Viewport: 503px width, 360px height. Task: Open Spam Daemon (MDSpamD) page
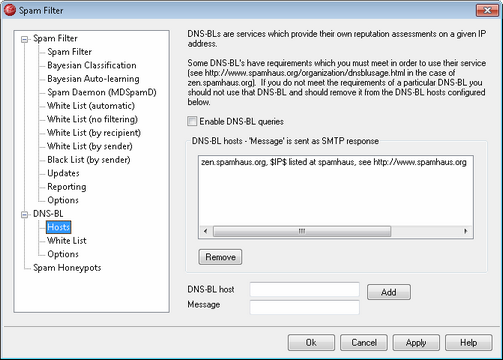102,92
